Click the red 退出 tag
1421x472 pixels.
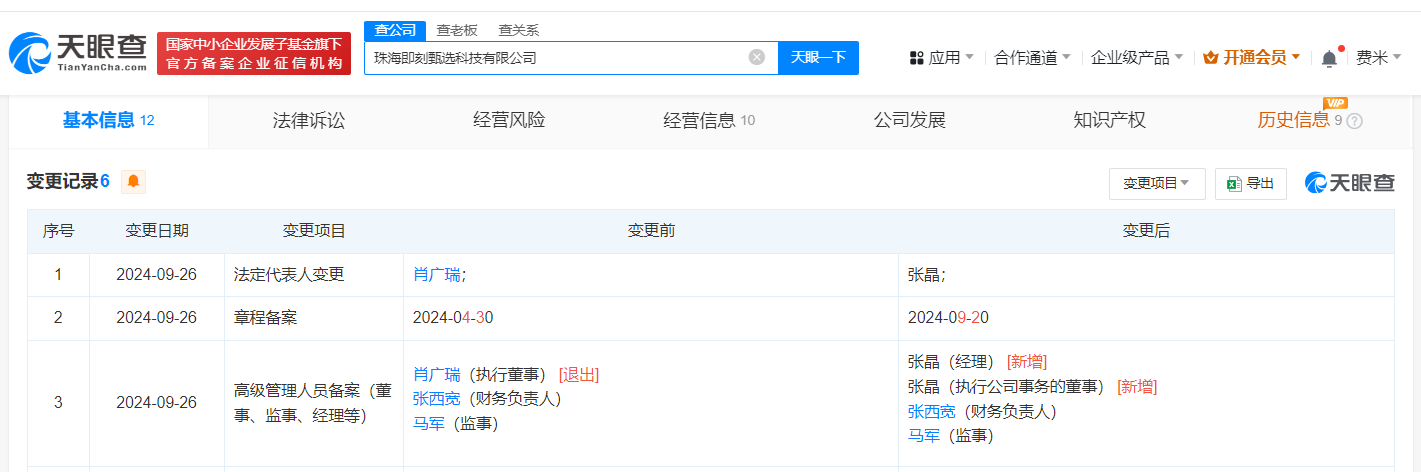pos(579,375)
